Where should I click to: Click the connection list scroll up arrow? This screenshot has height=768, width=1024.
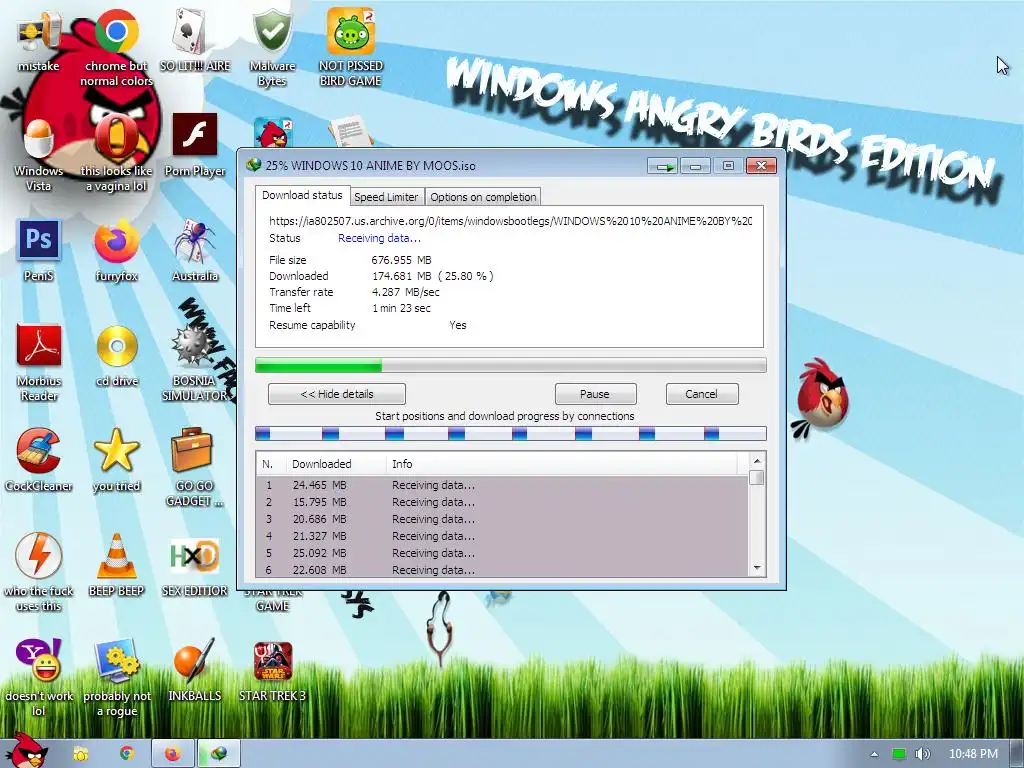coord(757,461)
